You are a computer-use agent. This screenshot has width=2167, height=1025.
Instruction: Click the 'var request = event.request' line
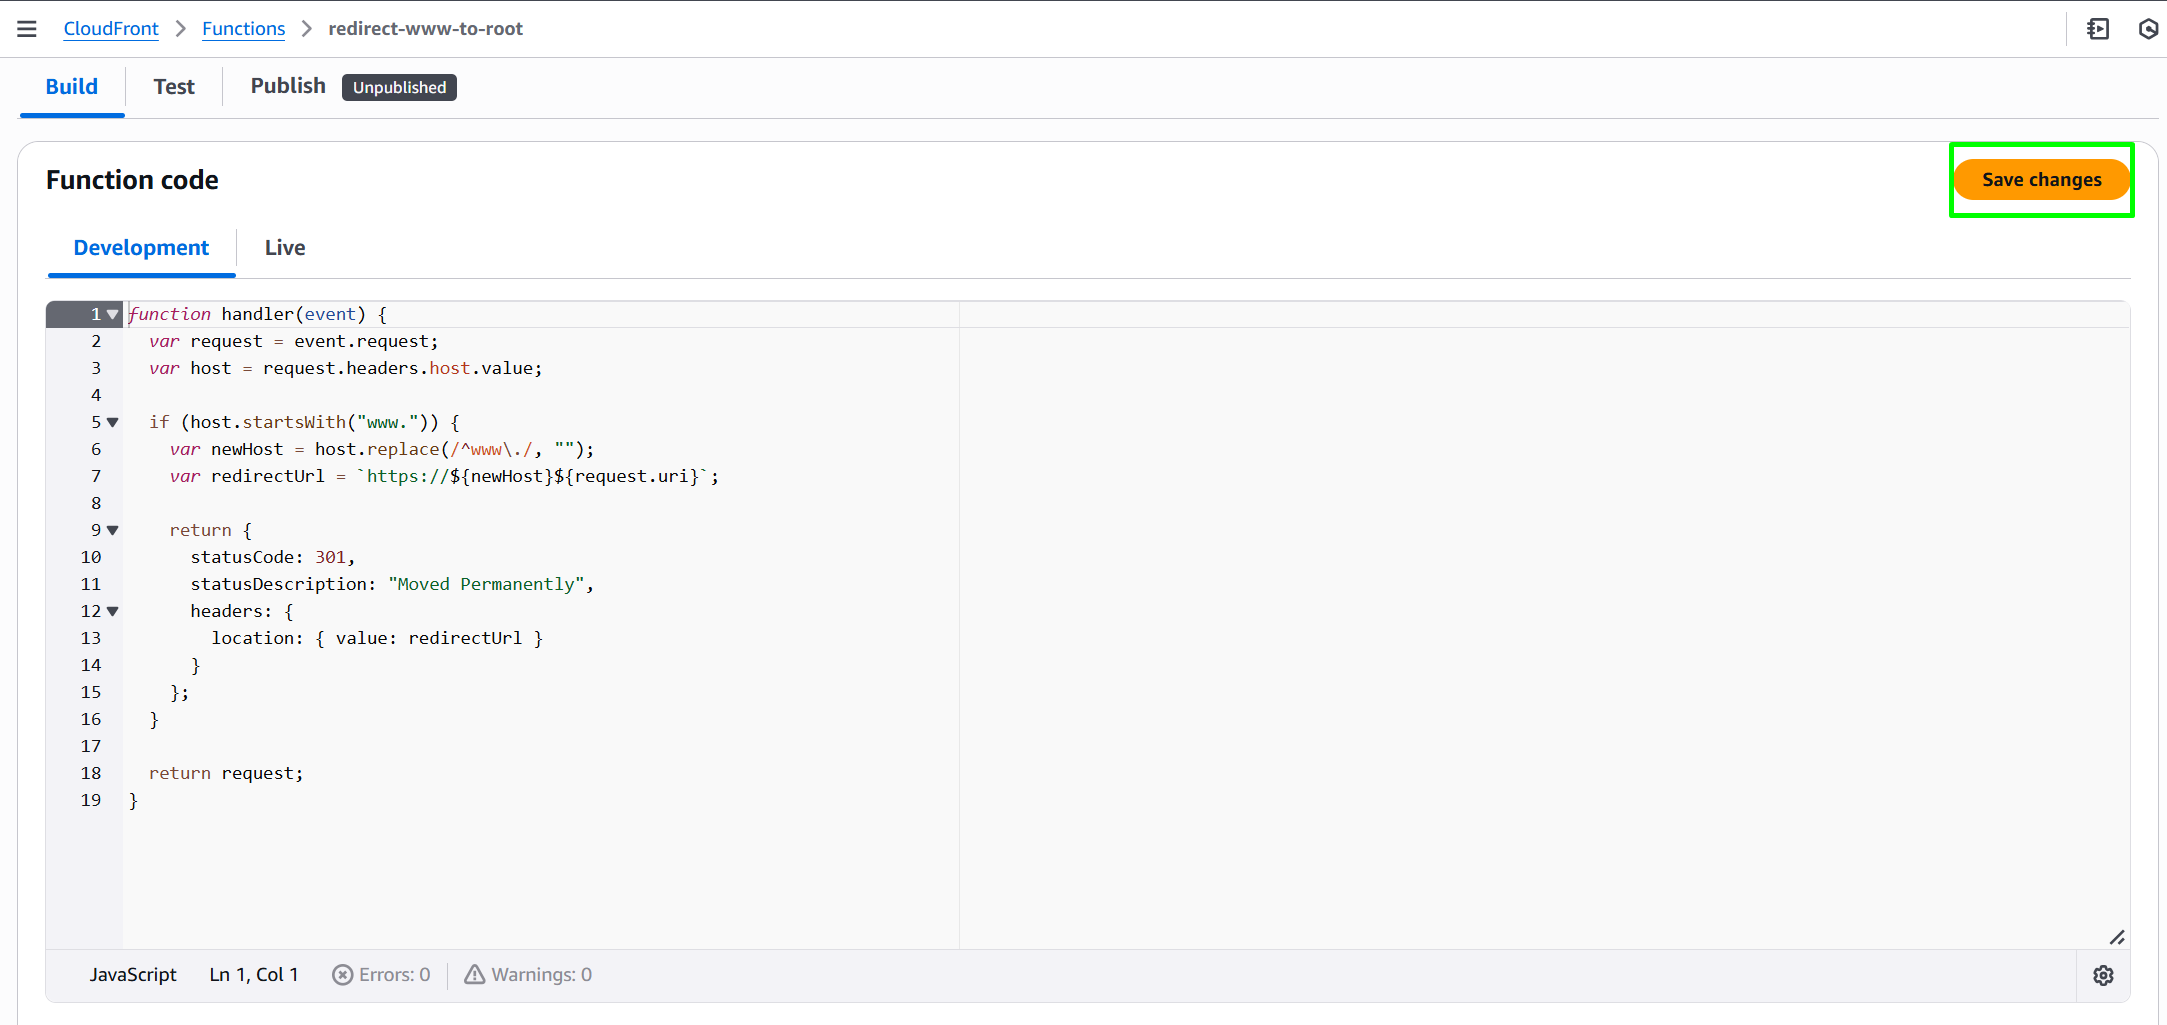(x=294, y=341)
